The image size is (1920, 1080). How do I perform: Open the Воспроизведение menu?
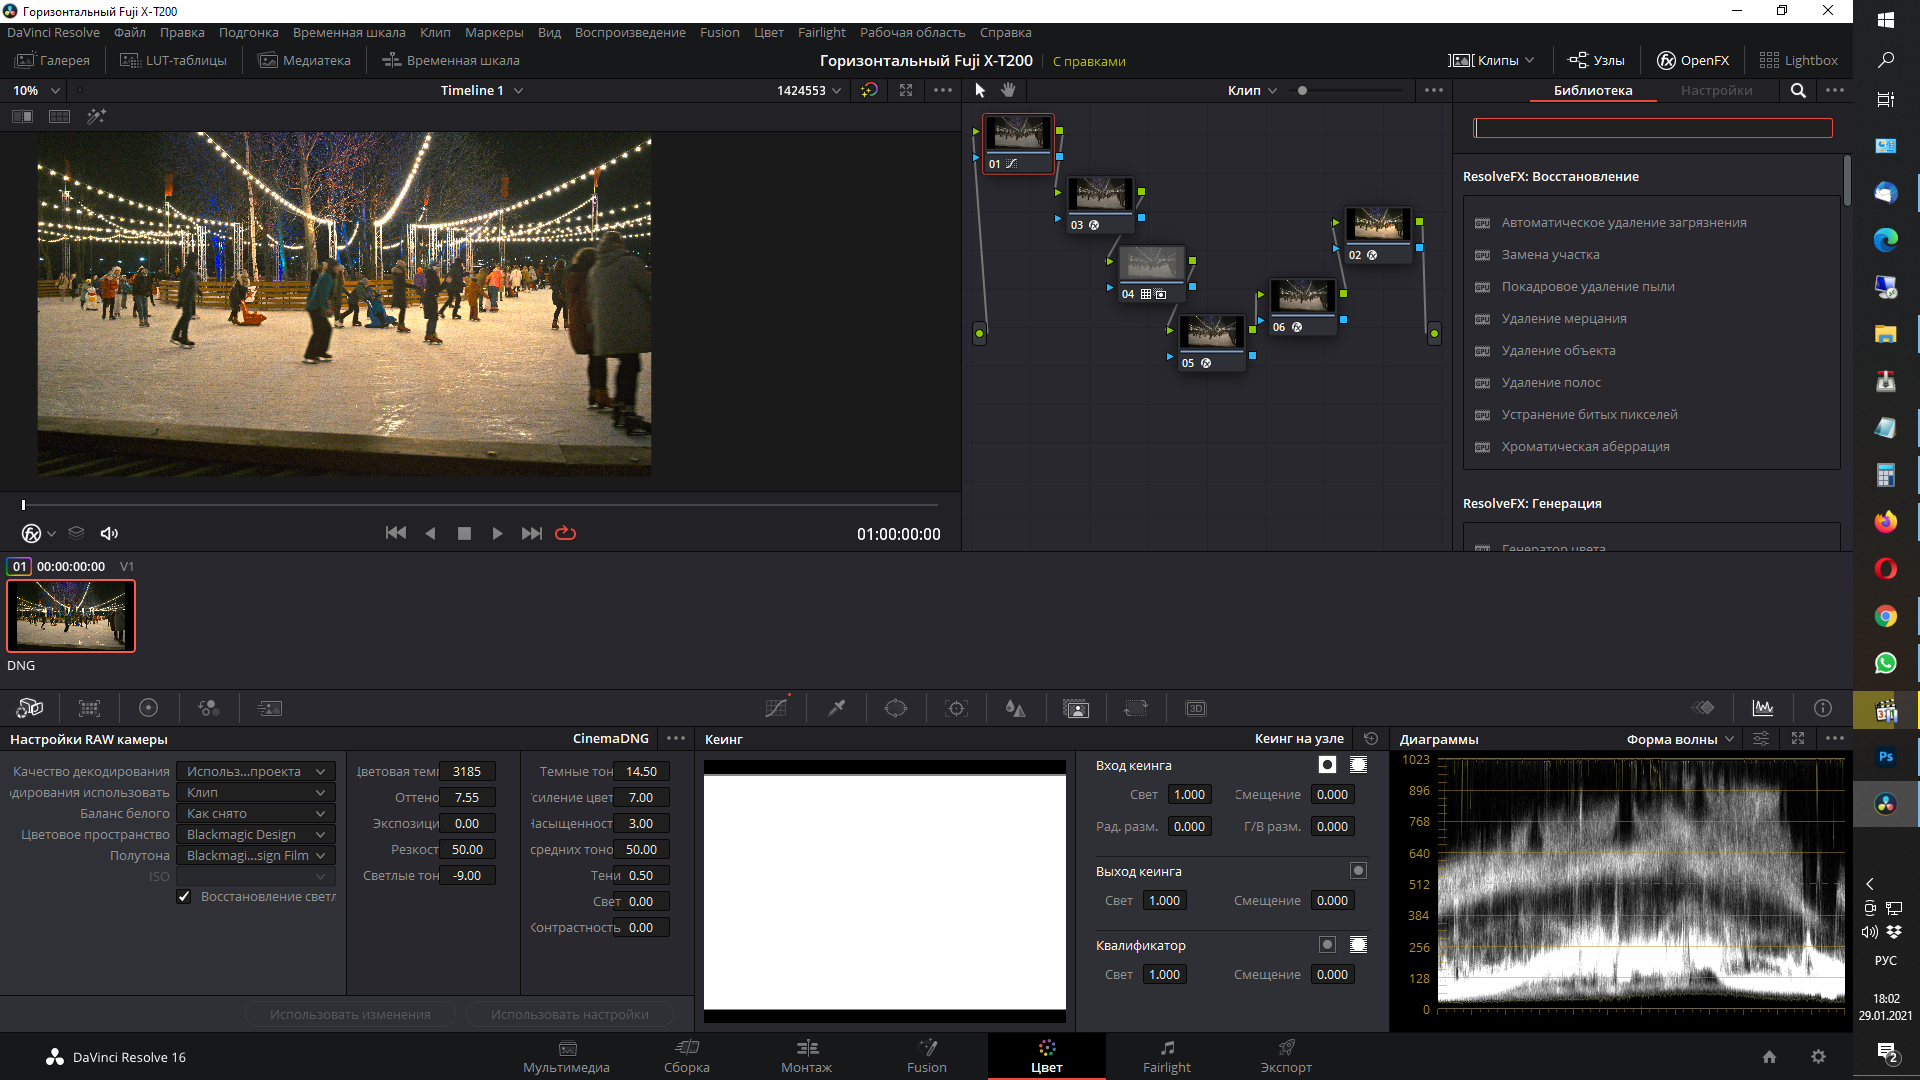[630, 32]
